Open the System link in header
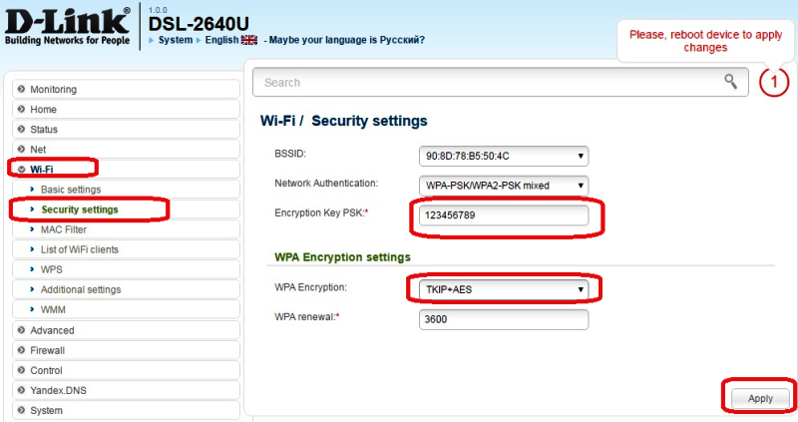This screenshot has width=798, height=422. click(174, 40)
